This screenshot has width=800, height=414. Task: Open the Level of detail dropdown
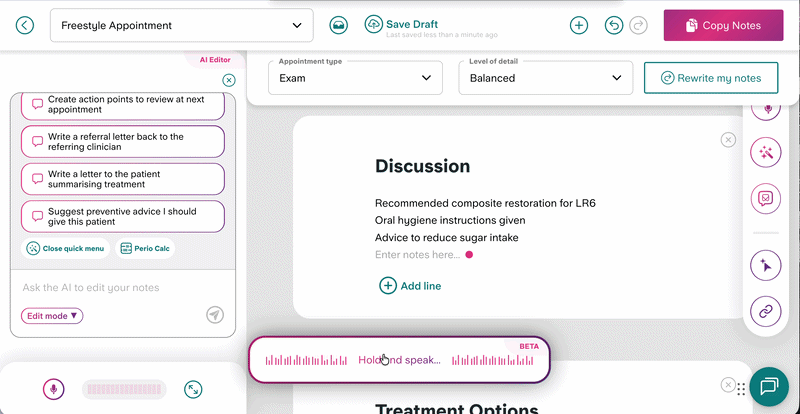coord(546,78)
